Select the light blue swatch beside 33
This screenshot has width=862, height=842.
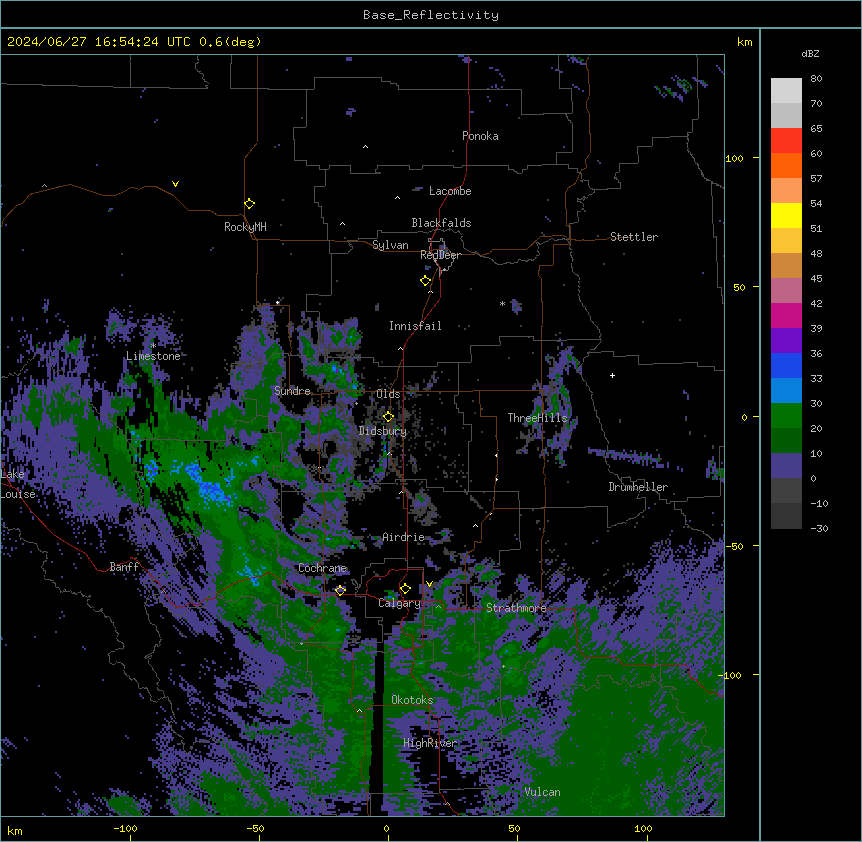click(x=786, y=391)
